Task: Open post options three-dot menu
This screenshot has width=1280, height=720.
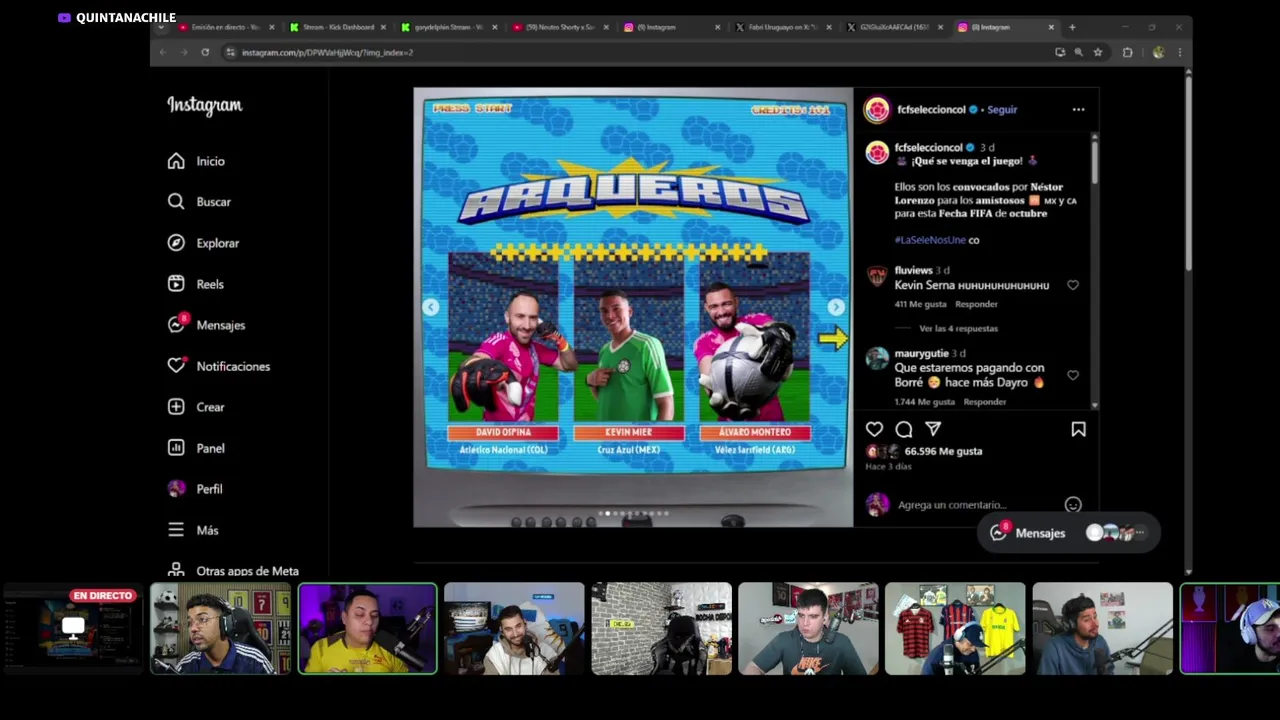Action: [1078, 109]
